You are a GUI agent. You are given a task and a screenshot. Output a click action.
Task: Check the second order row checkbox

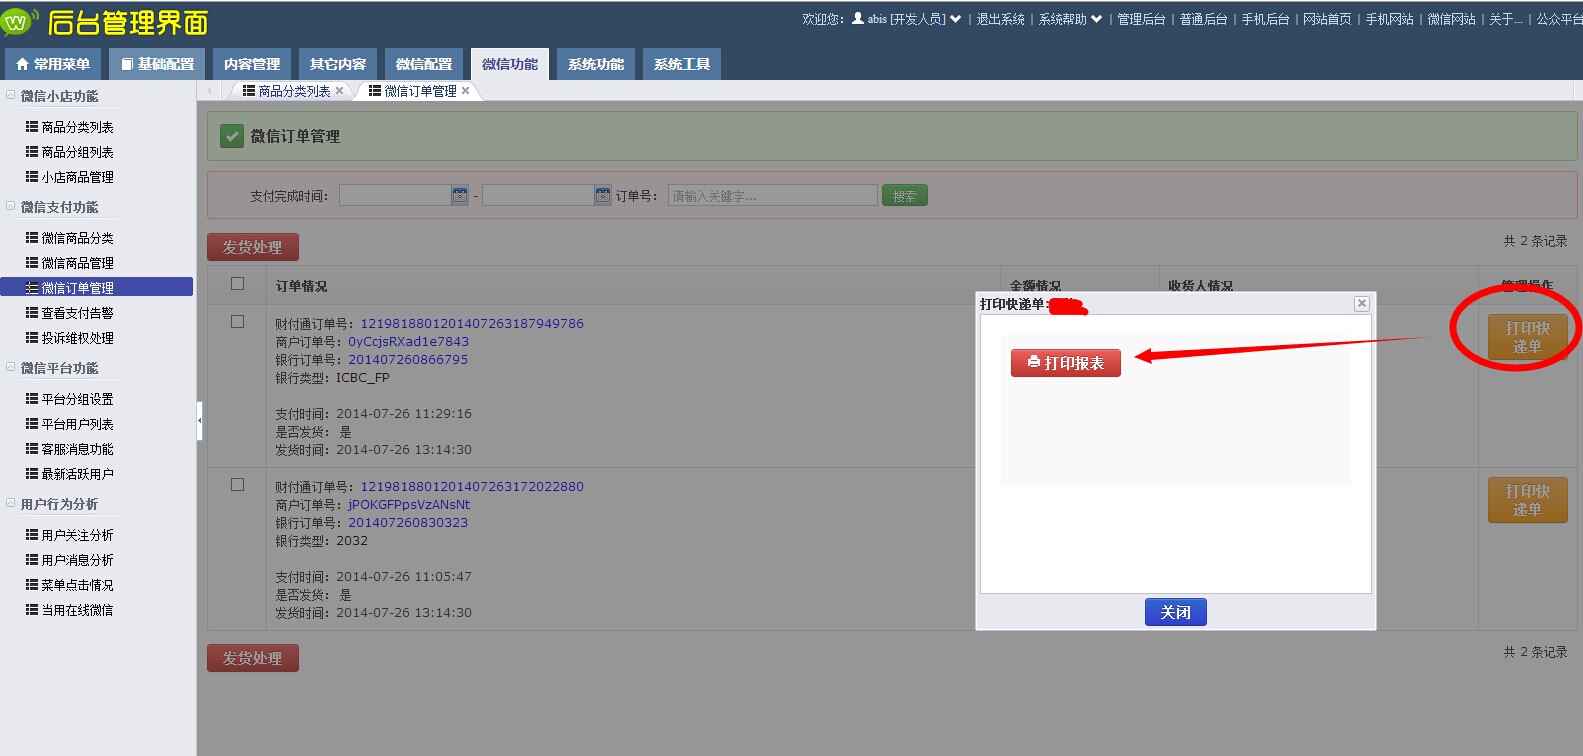pyautogui.click(x=237, y=485)
